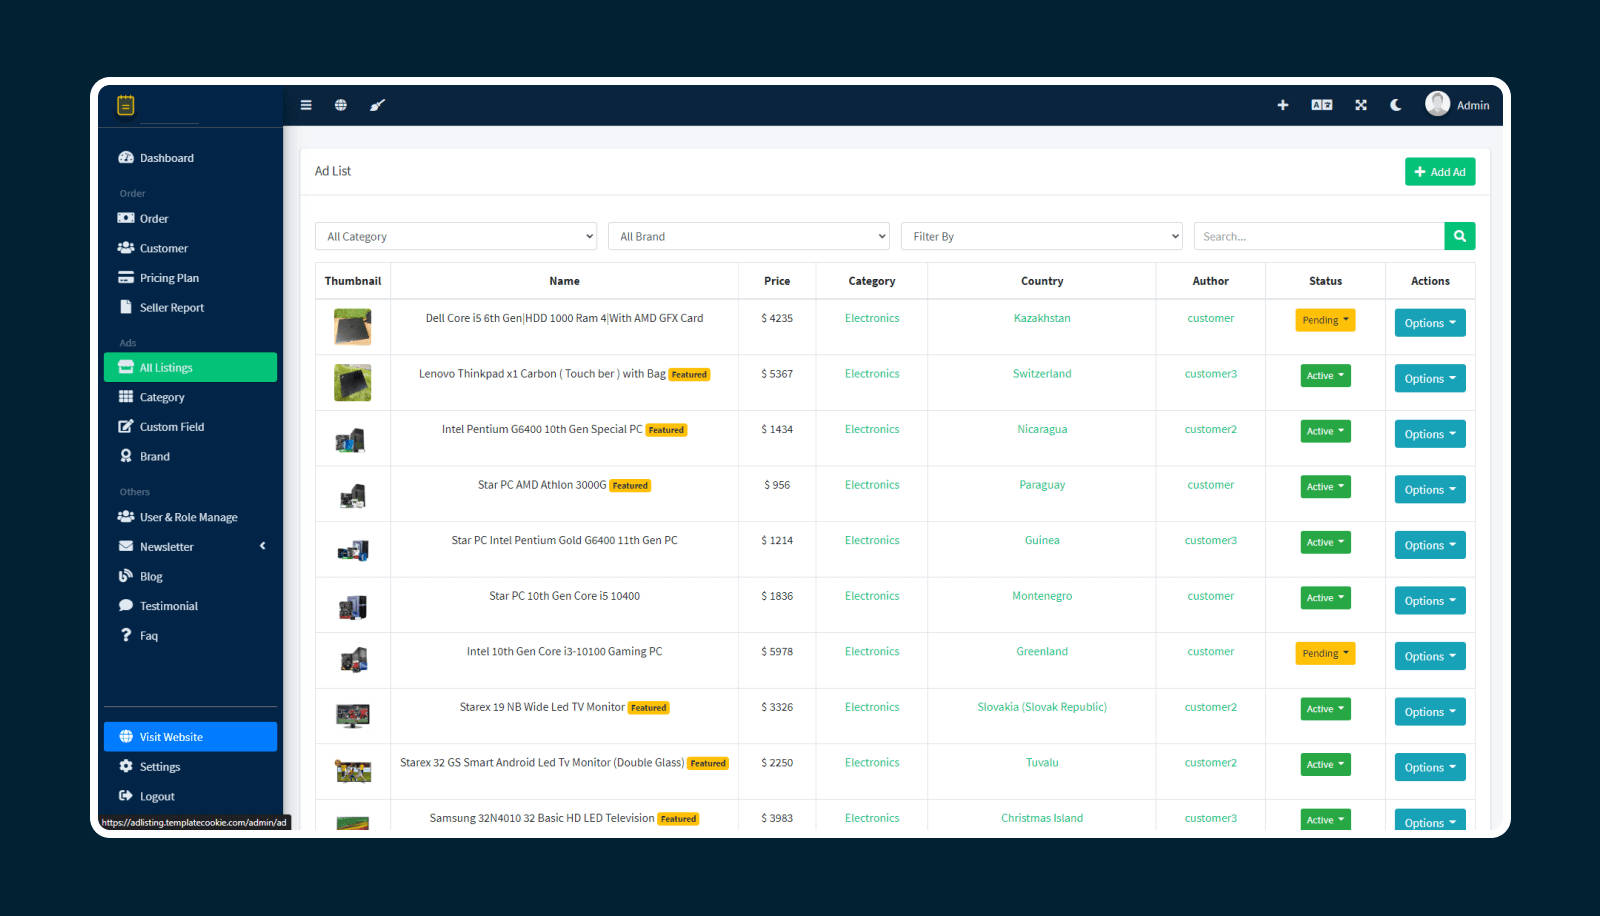Click the Add Ad button
1600x916 pixels.
click(1440, 172)
